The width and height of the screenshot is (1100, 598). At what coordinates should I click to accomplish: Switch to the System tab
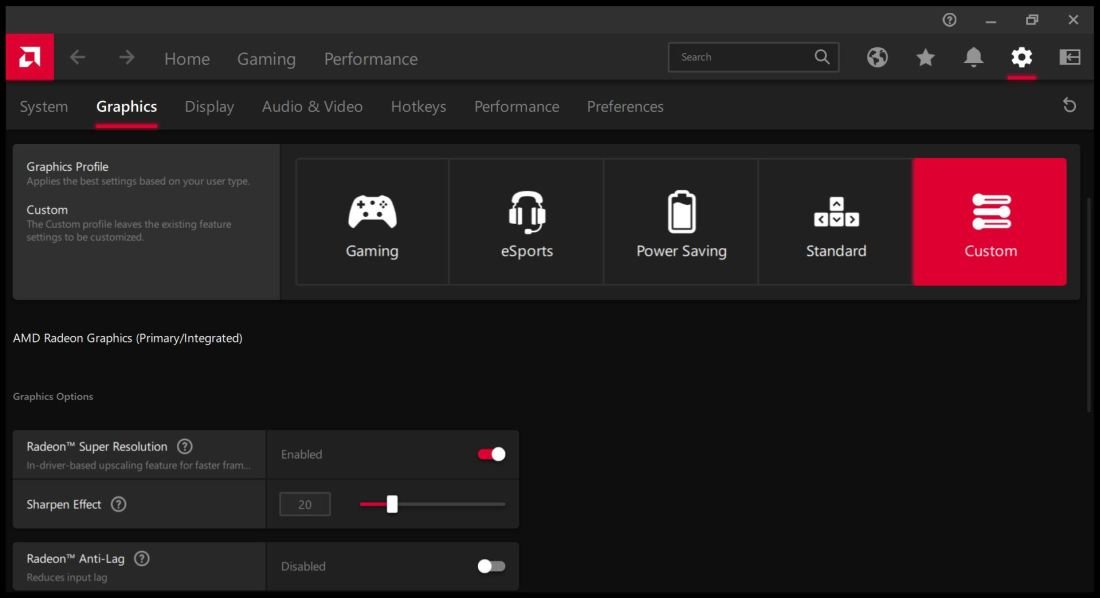[43, 107]
